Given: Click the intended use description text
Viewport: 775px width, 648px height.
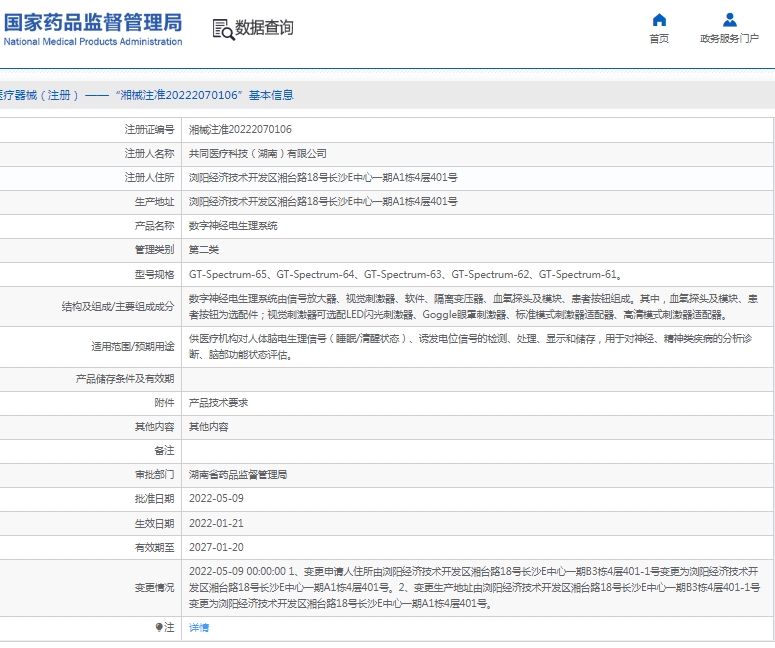Looking at the screenshot, I should [x=471, y=346].
